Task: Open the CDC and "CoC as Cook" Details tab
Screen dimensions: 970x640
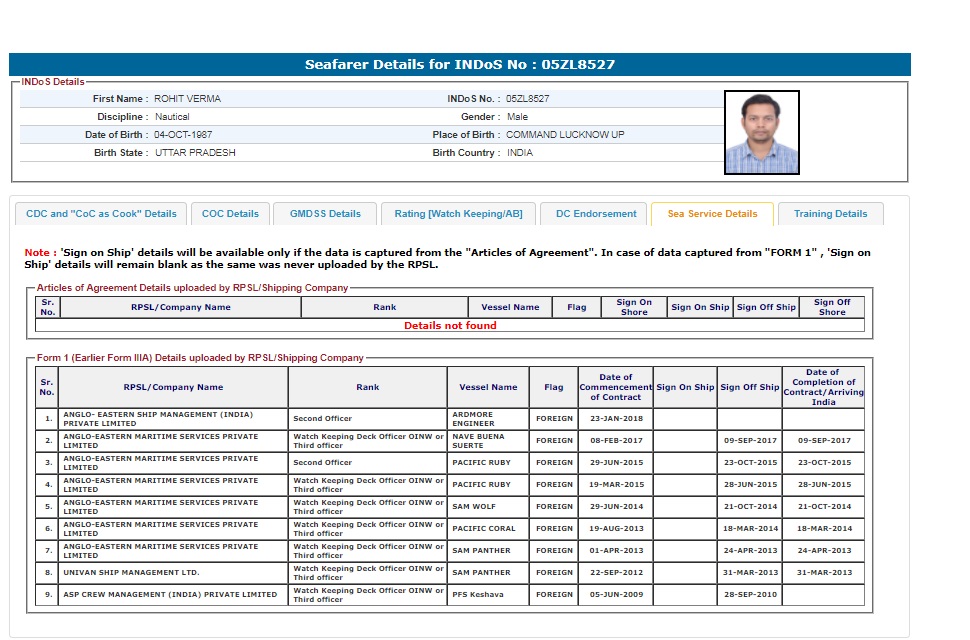Action: [101, 214]
